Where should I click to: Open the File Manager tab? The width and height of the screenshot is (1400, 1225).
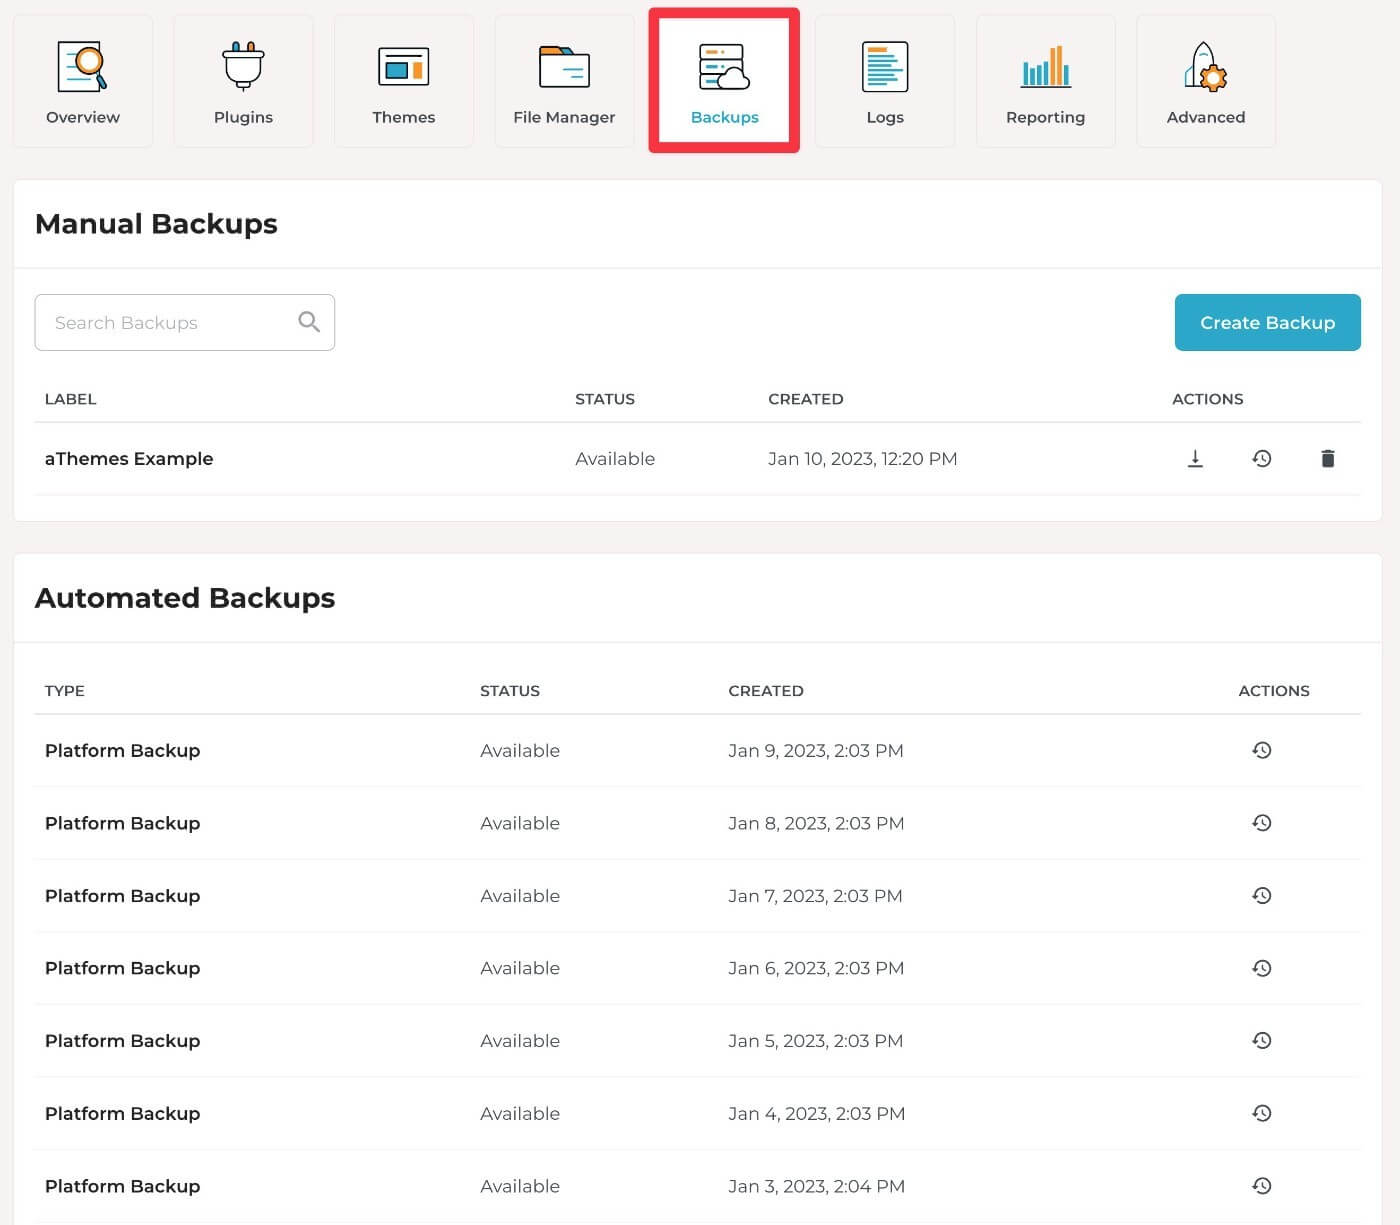click(x=564, y=81)
